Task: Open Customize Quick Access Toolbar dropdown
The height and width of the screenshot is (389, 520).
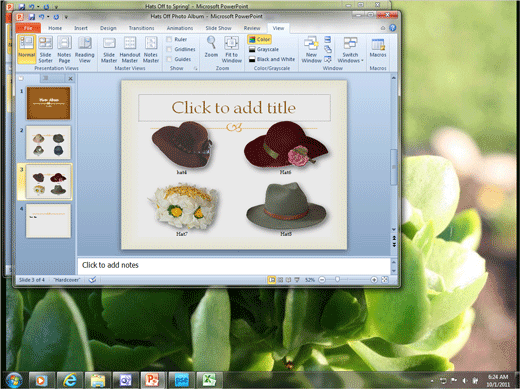Action: tap(66, 17)
